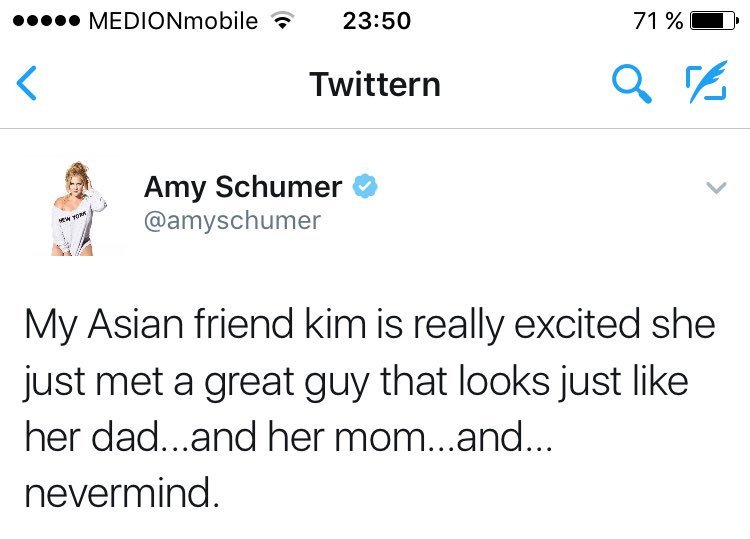Image resolution: width=750 pixels, height=539 pixels.
Task: Open Amy Schumer's profile picture
Action: 78,207
